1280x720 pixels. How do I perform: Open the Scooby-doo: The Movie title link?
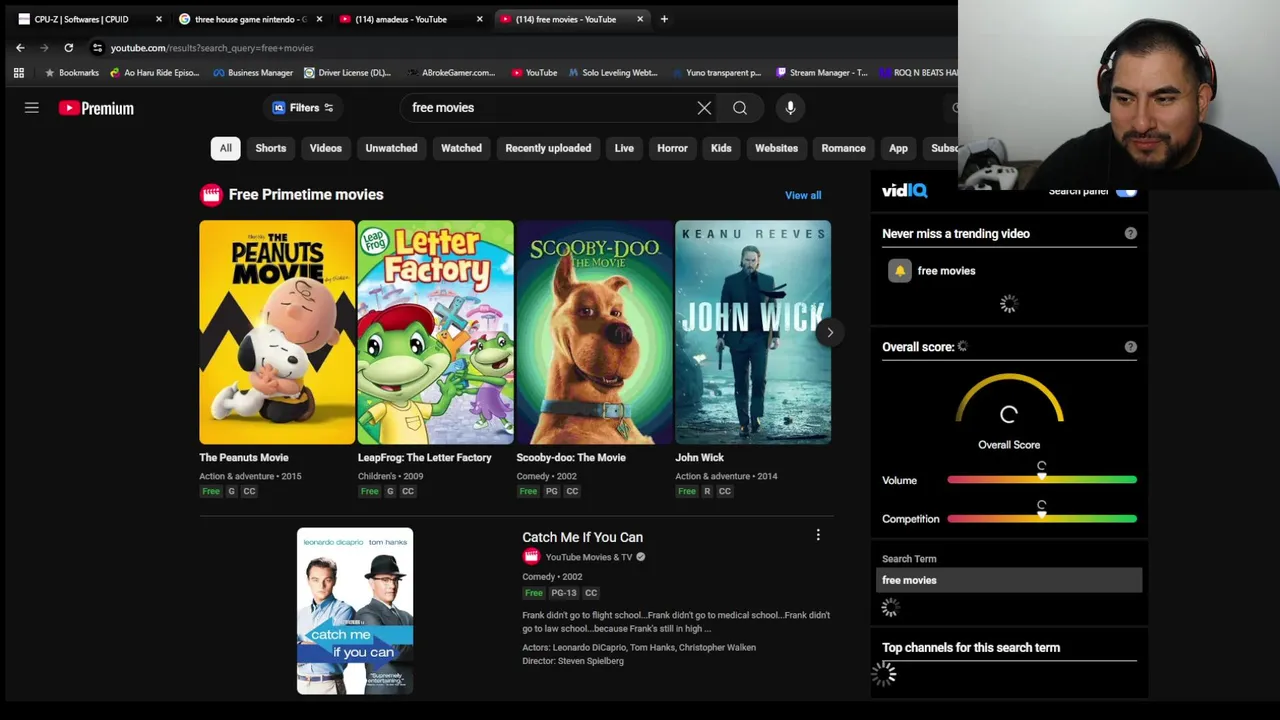(571, 457)
